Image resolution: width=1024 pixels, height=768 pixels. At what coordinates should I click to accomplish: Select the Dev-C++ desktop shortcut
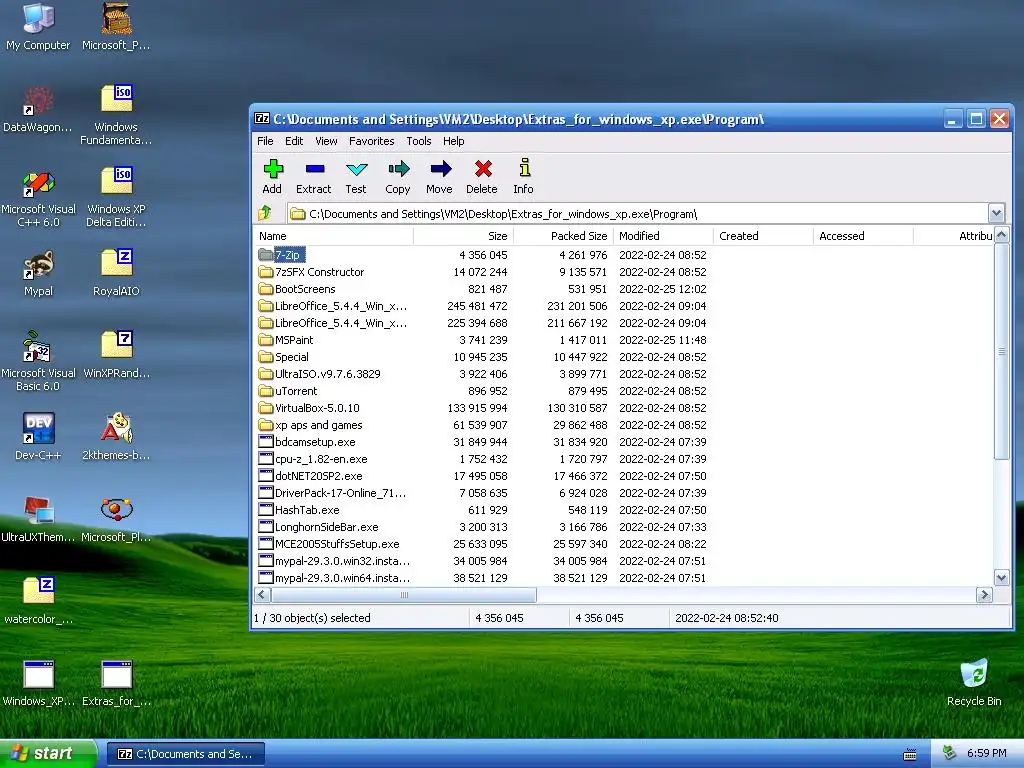coord(38,437)
